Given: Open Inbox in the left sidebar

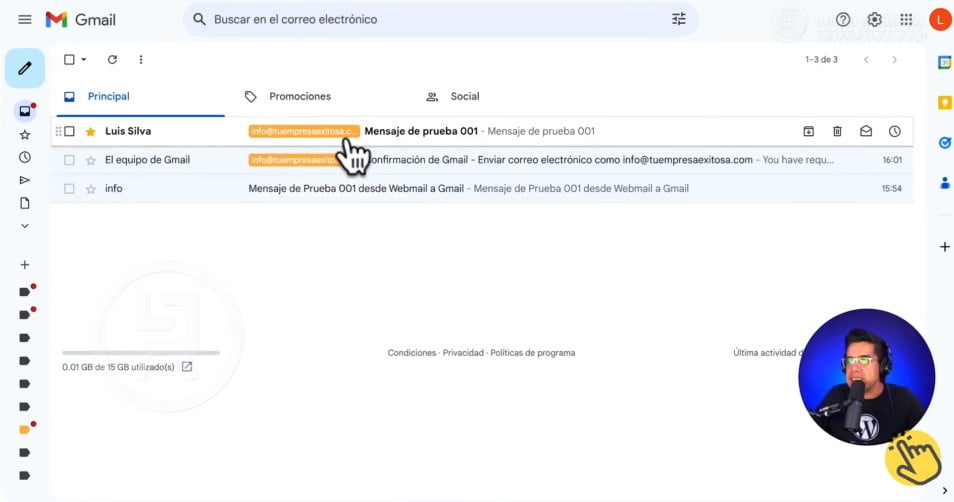Looking at the screenshot, I should coord(25,111).
